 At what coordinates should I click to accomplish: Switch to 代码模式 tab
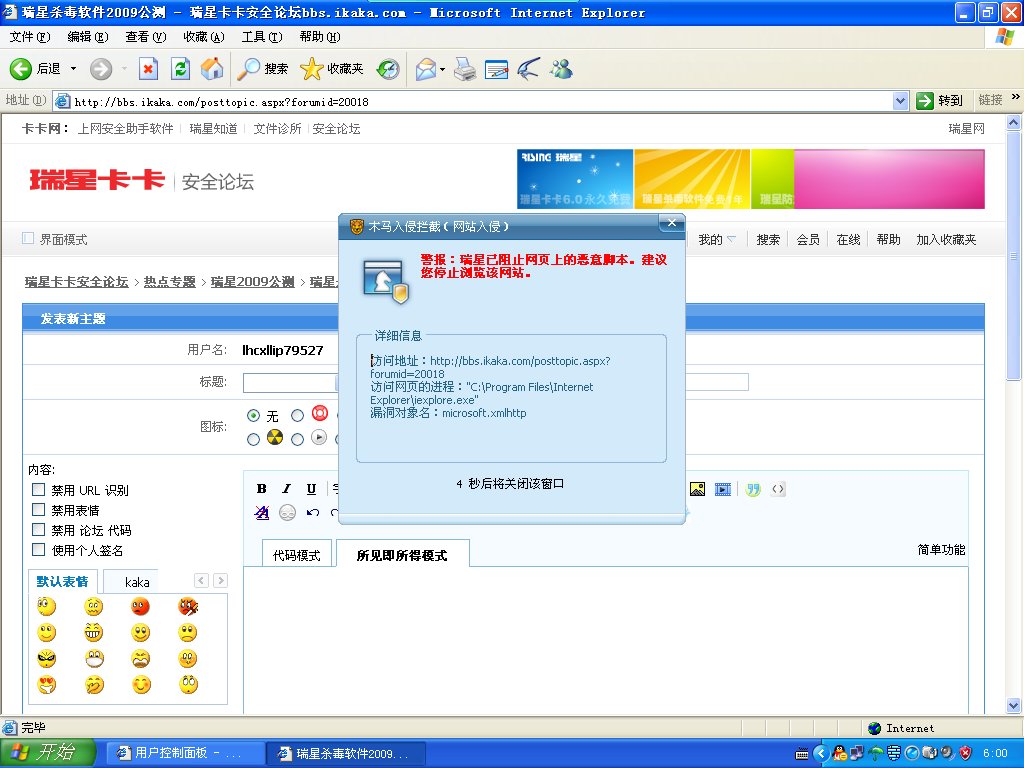tap(296, 555)
